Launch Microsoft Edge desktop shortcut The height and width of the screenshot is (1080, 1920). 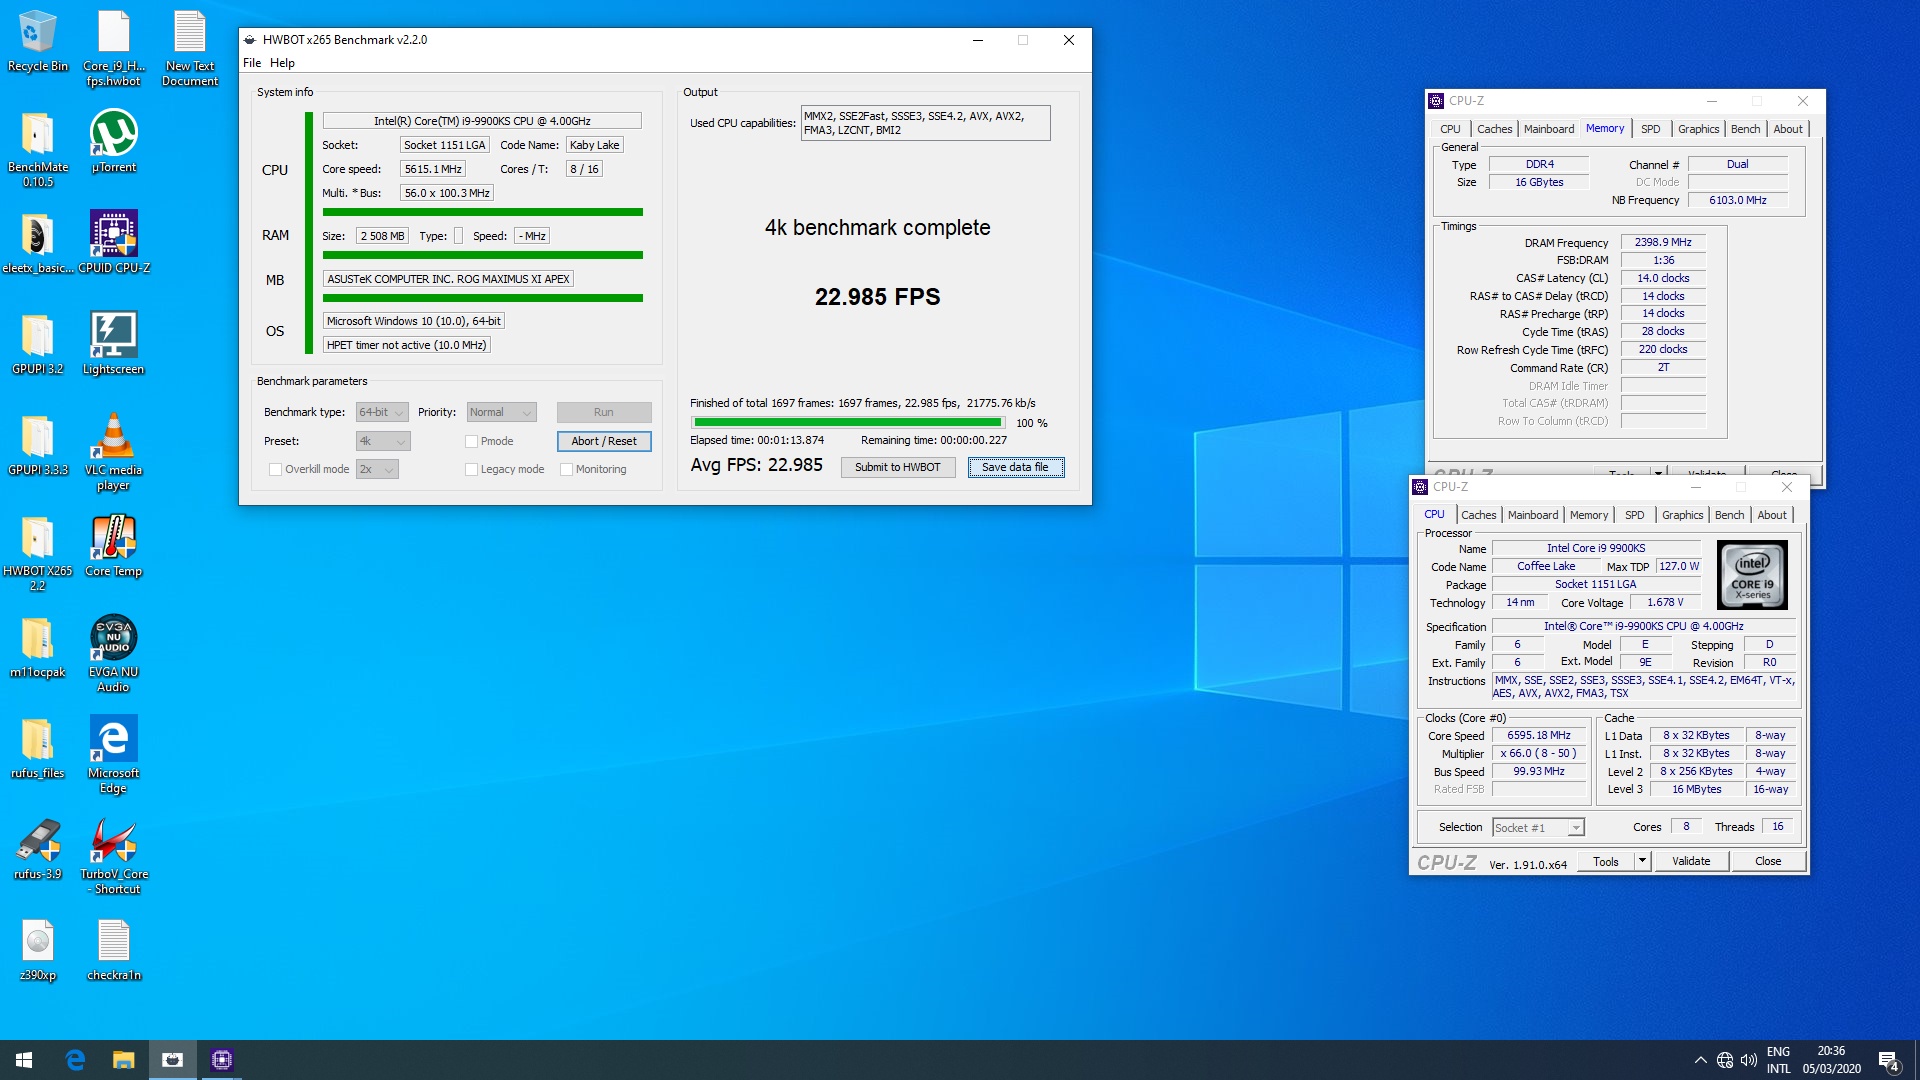tap(114, 755)
